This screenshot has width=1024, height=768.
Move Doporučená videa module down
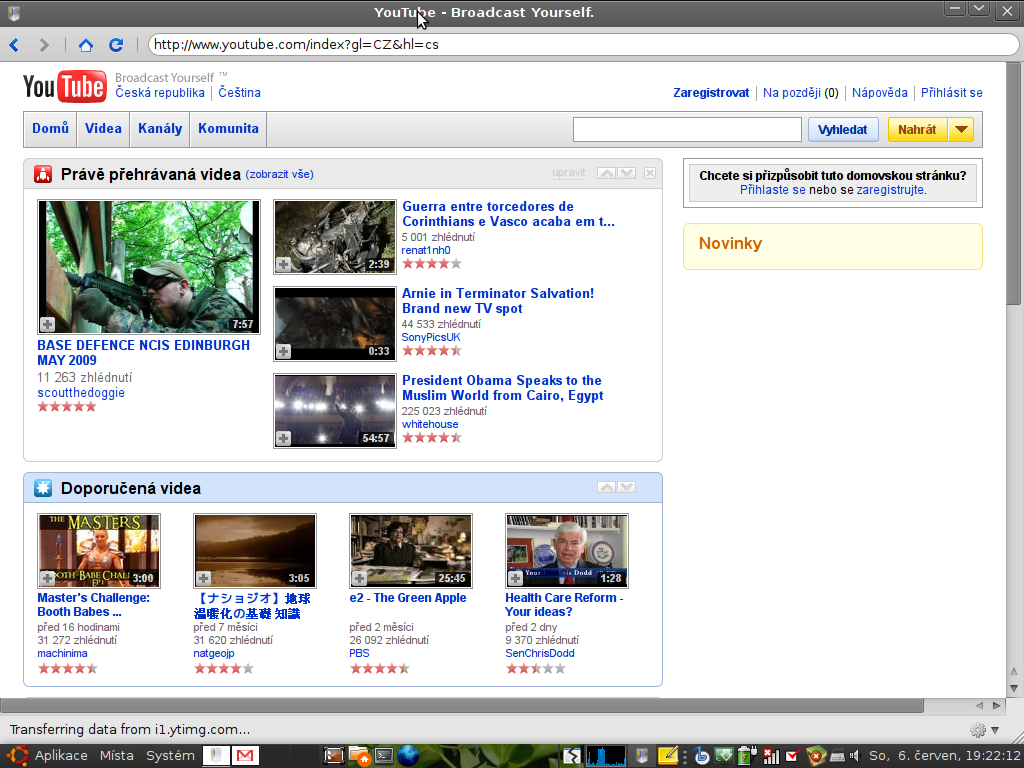(627, 487)
